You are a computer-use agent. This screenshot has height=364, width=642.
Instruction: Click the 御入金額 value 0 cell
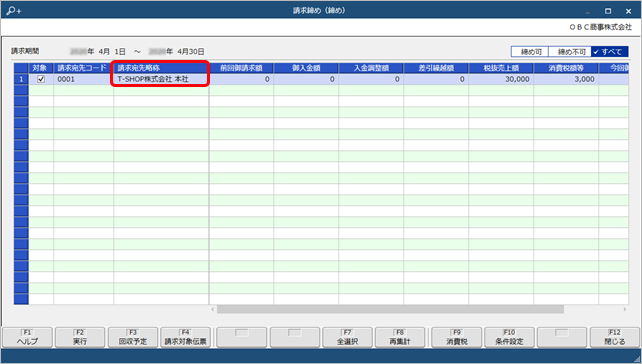tap(306, 79)
